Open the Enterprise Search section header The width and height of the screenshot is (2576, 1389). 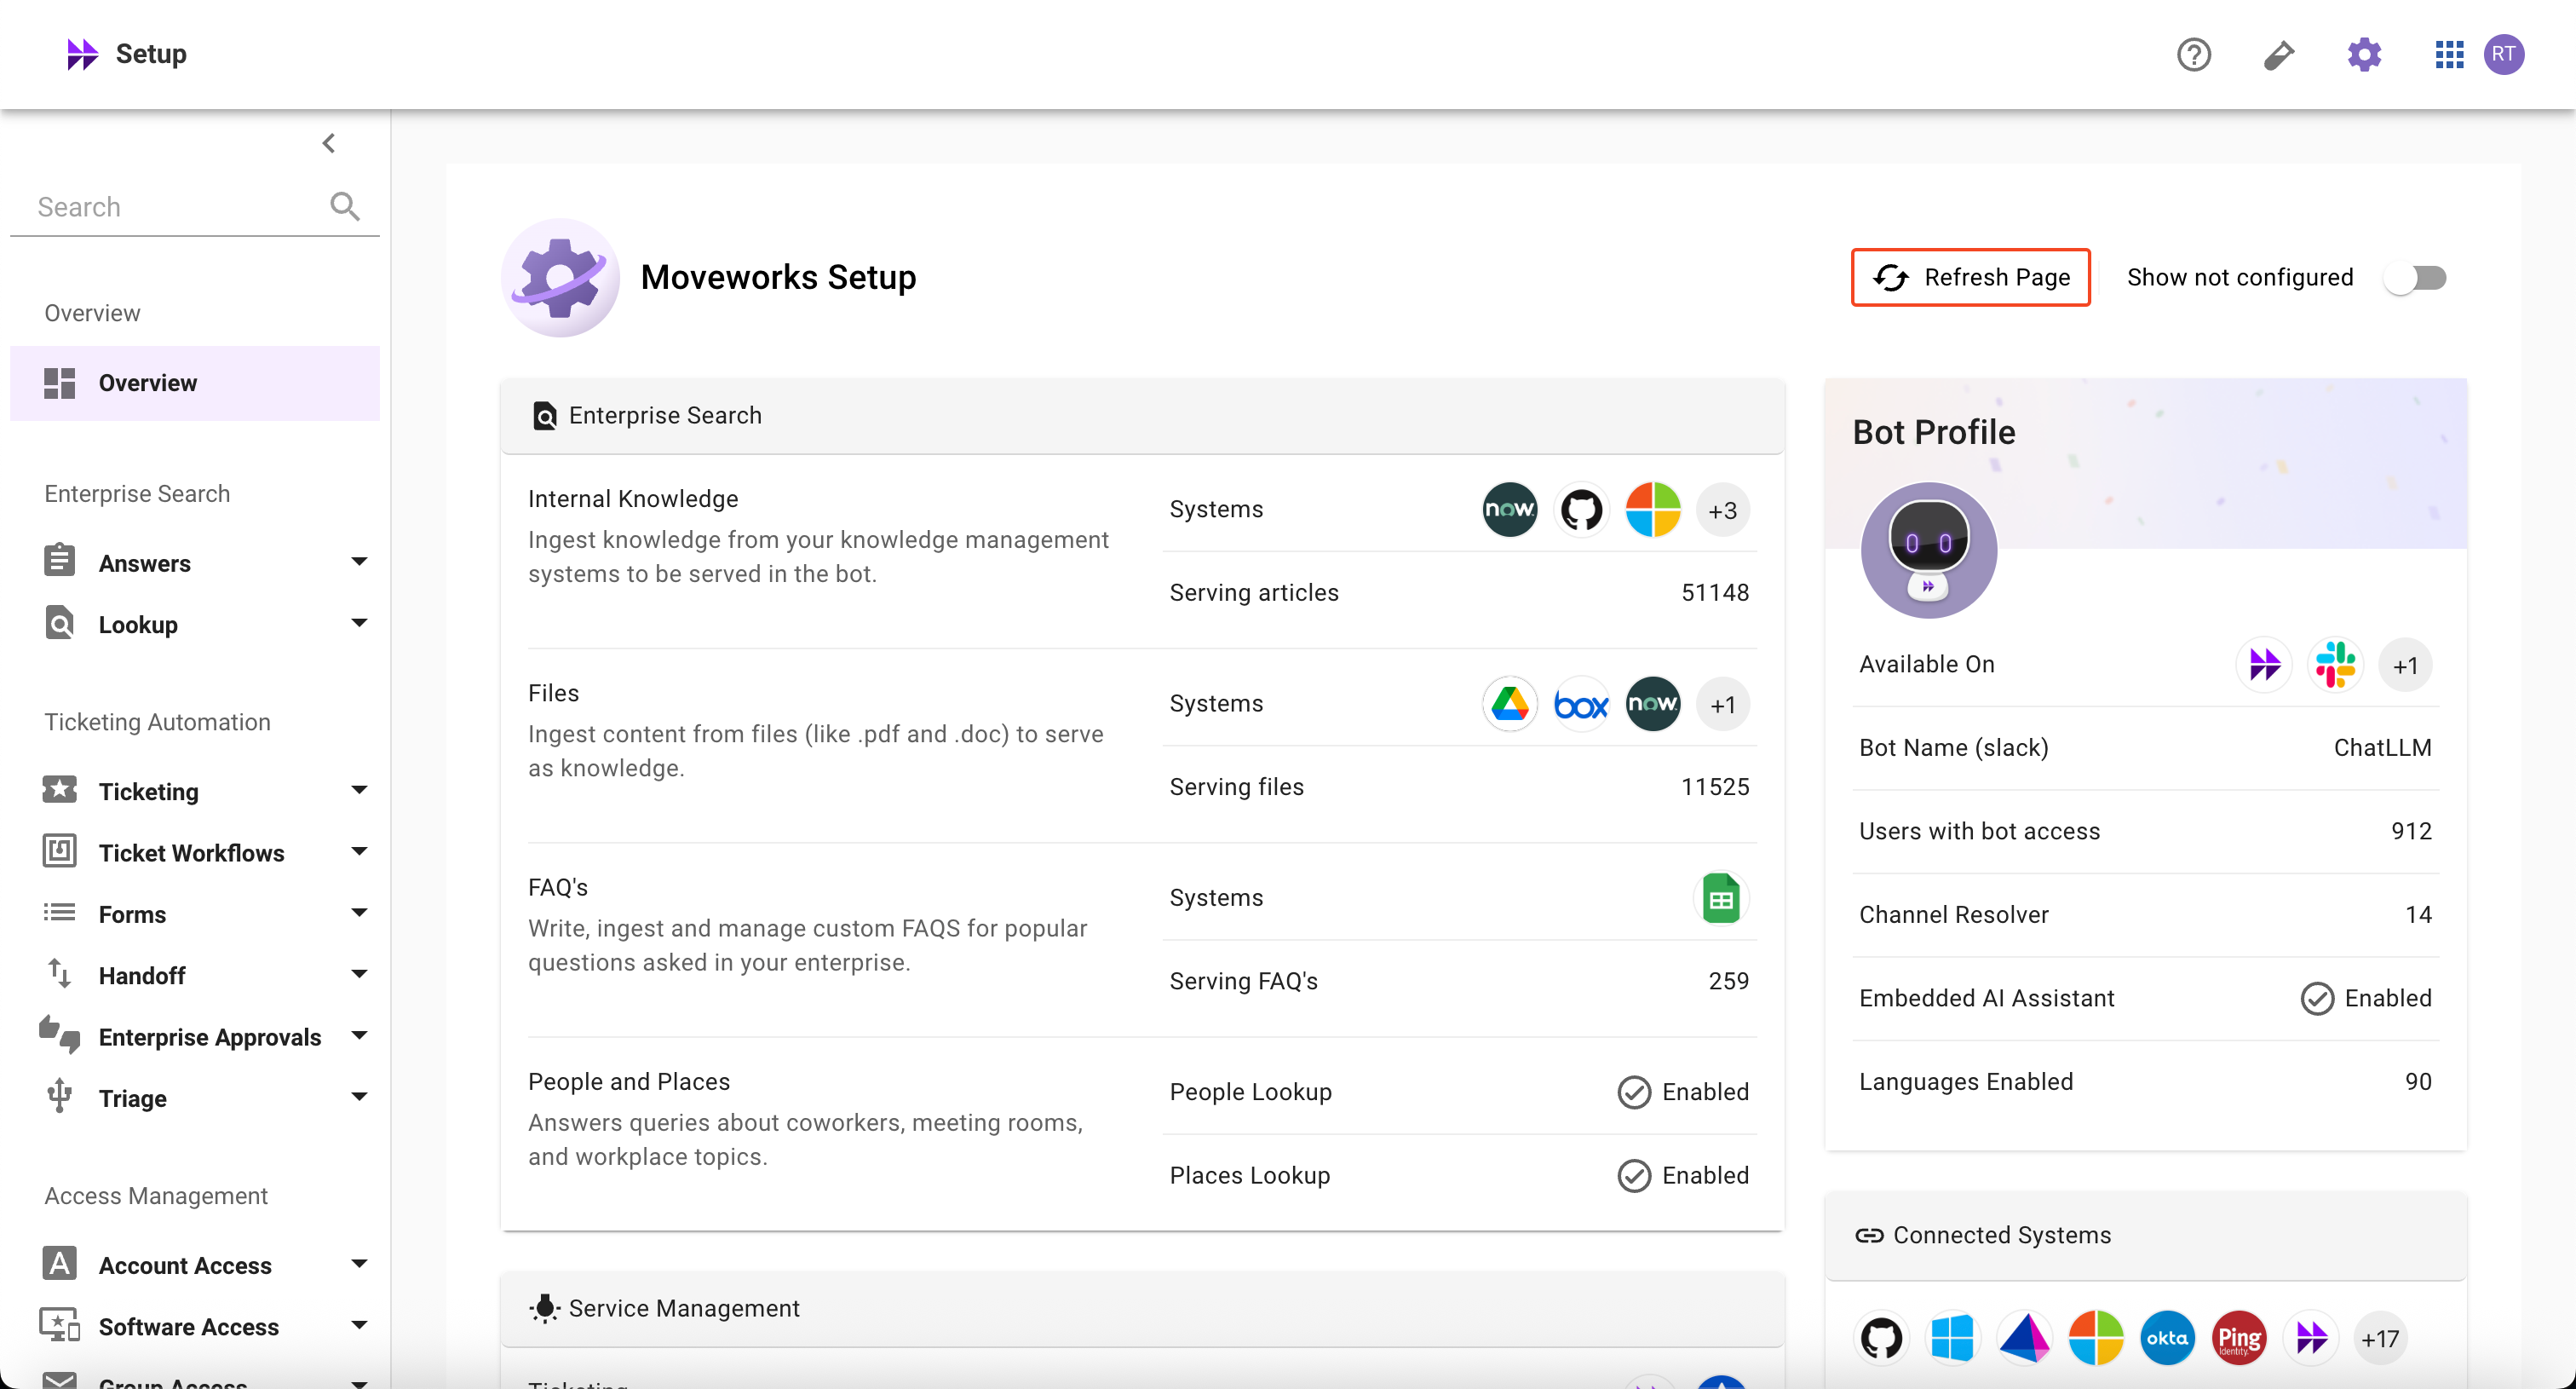1142,416
